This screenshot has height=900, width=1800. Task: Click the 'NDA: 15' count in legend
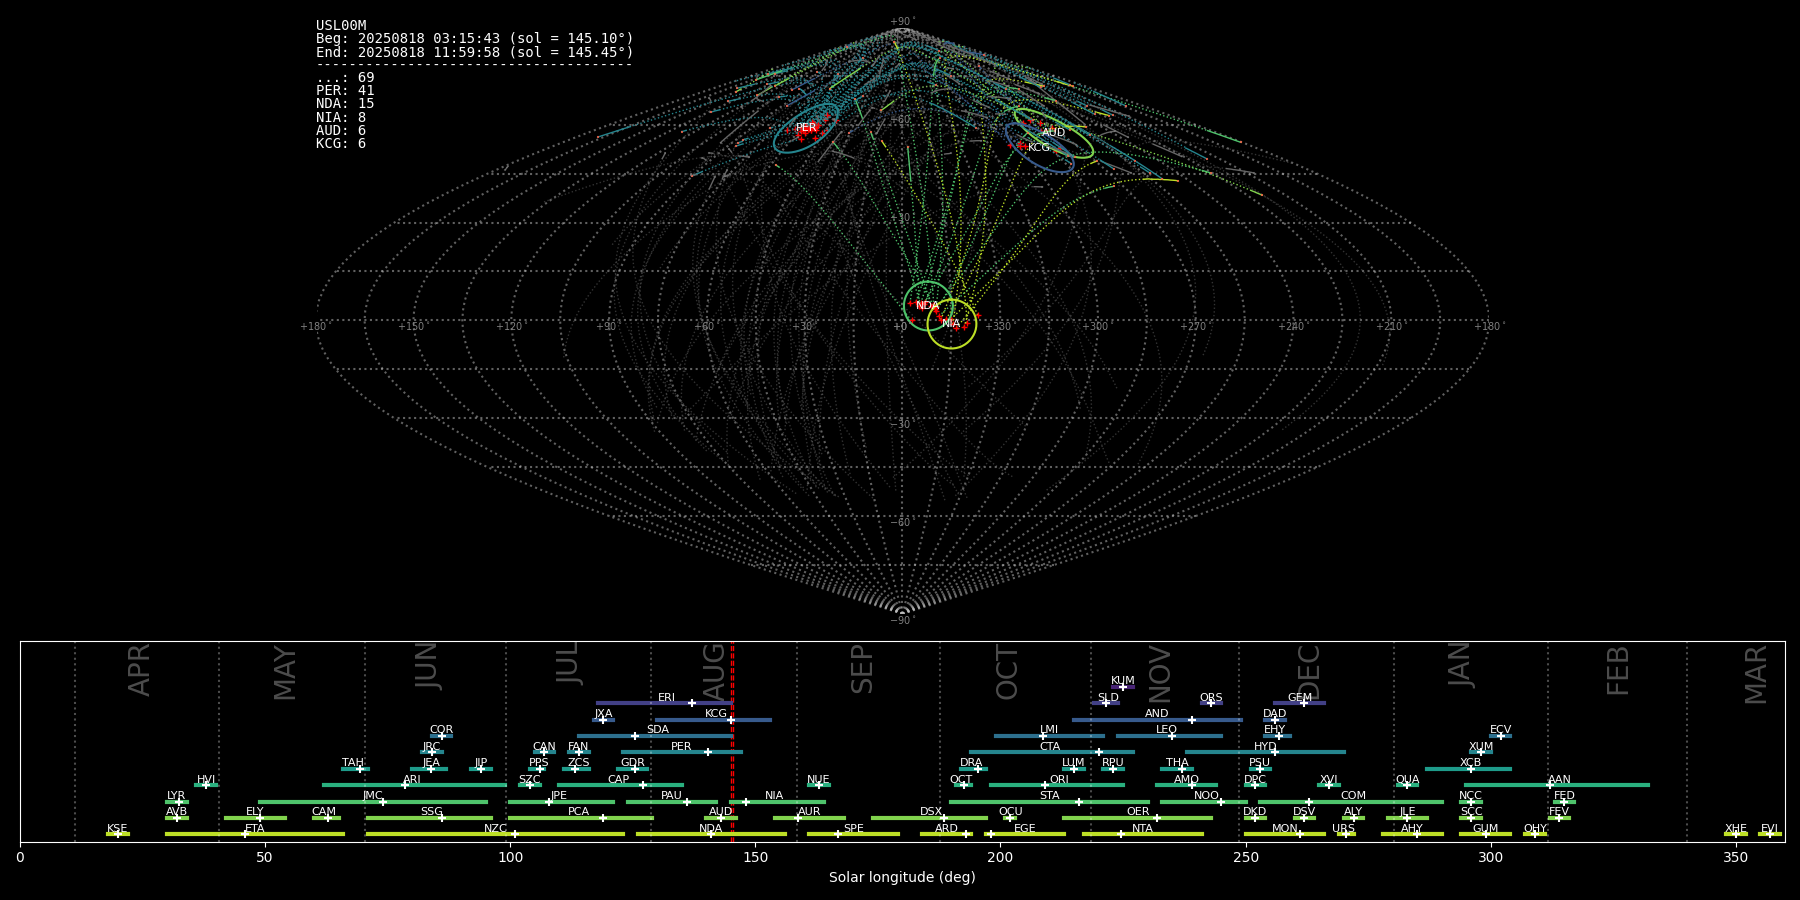coord(345,103)
